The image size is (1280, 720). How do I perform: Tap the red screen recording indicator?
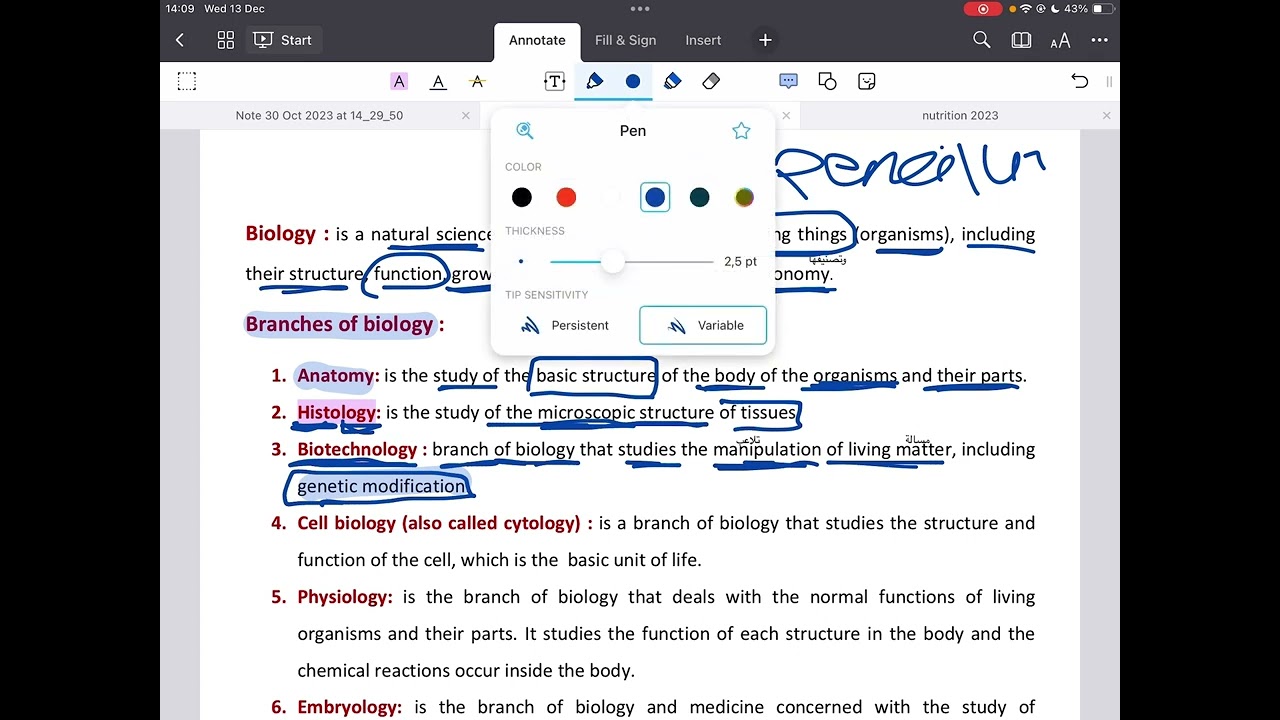tap(983, 9)
